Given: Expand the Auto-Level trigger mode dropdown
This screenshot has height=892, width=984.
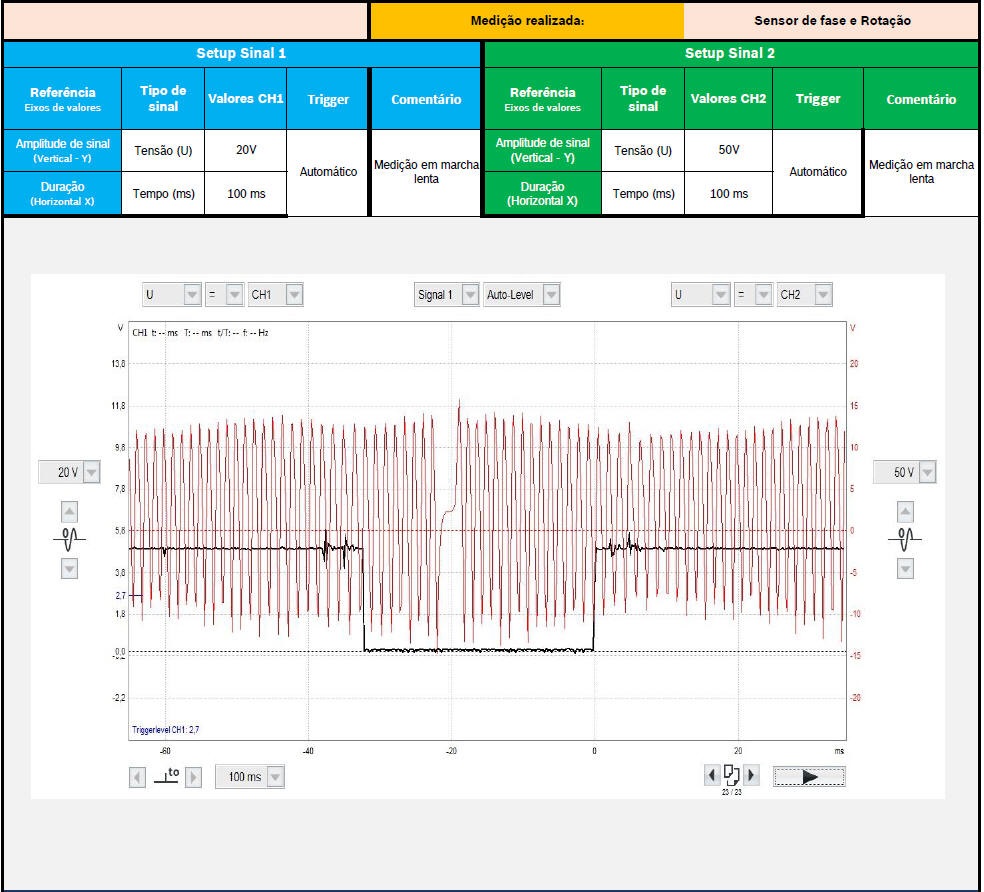Looking at the screenshot, I should click(549, 295).
